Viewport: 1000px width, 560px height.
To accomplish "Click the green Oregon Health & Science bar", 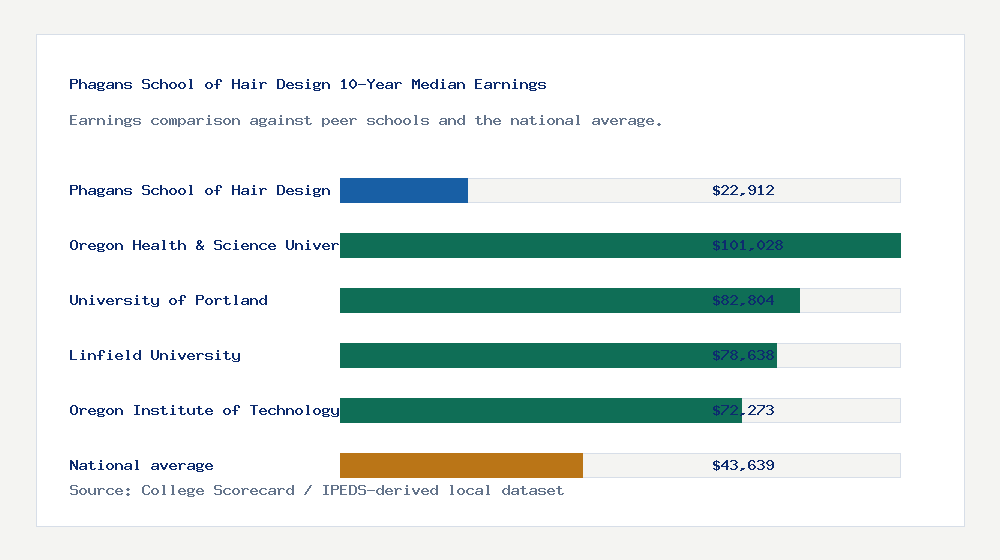I will pyautogui.click(x=621, y=246).
